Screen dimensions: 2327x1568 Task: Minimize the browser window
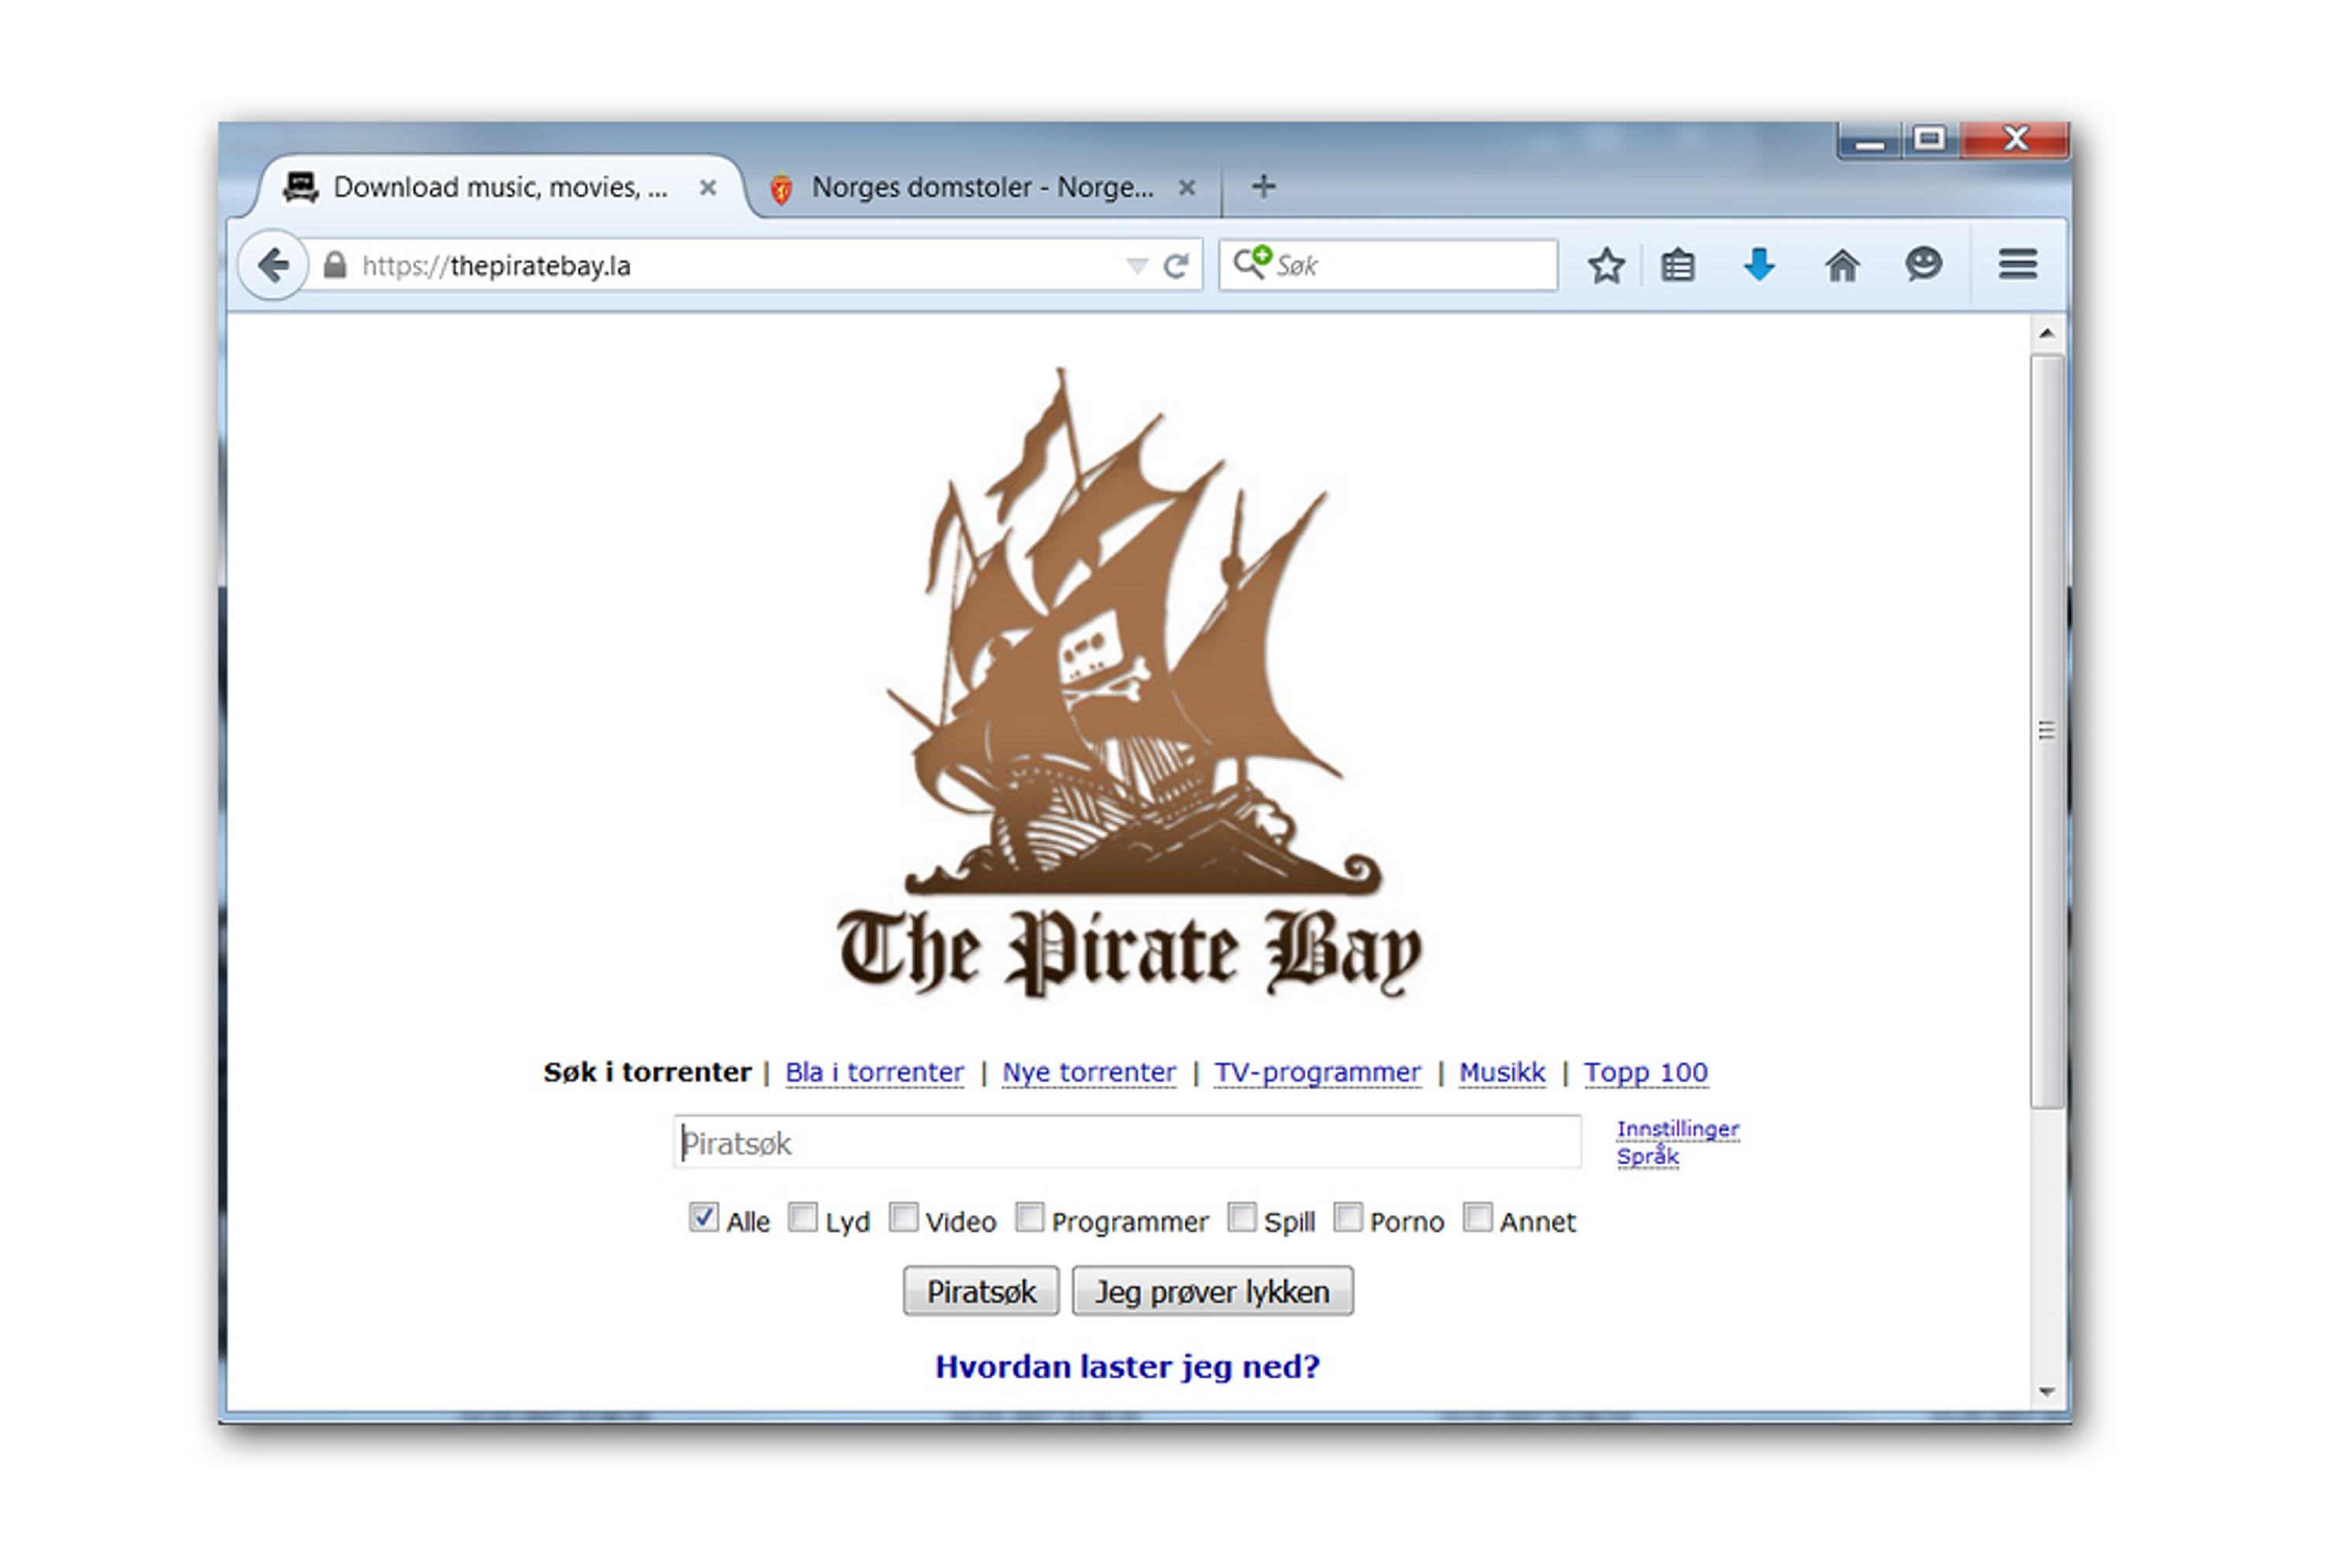[1869, 142]
